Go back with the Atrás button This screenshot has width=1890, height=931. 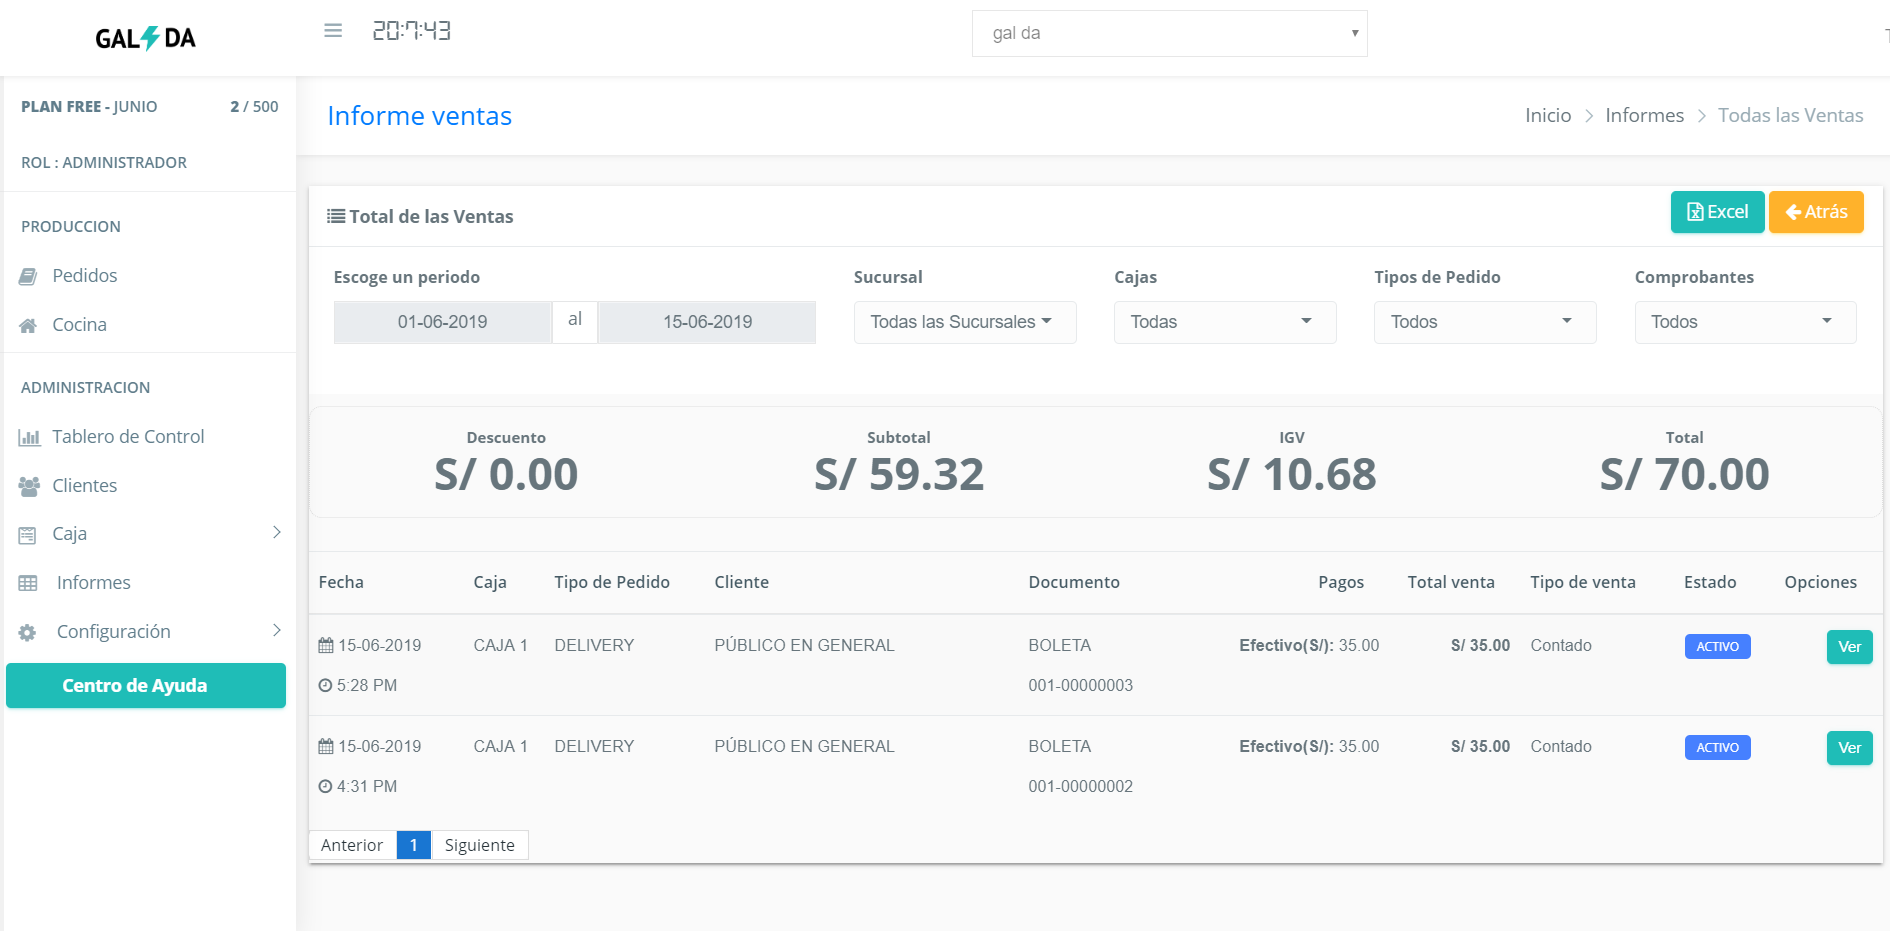tap(1816, 212)
